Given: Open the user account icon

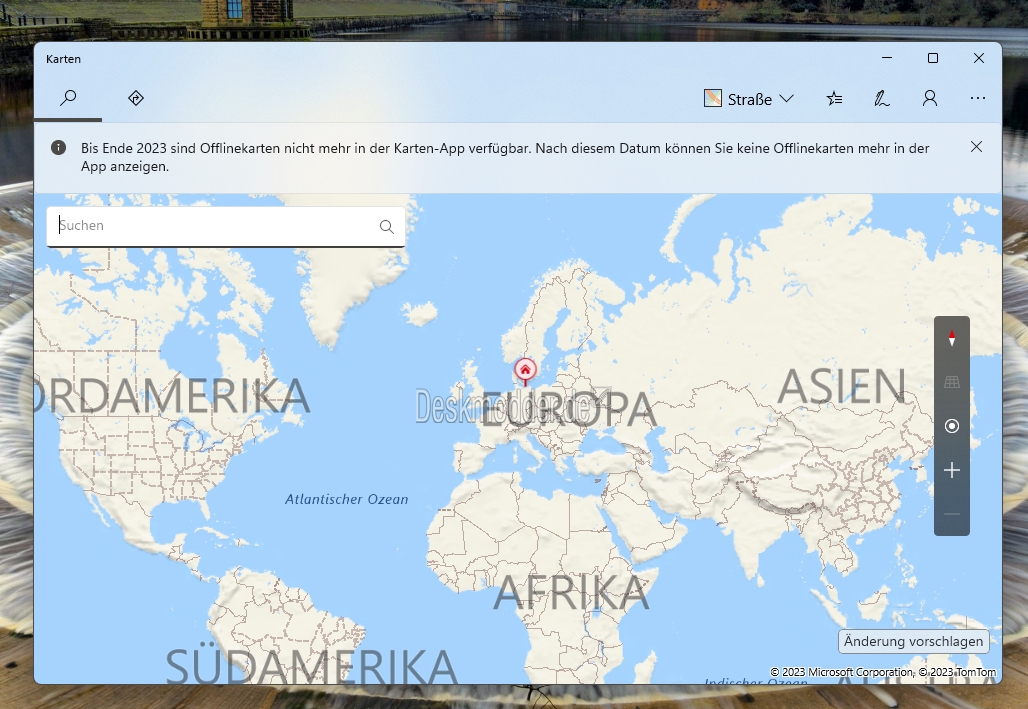Looking at the screenshot, I should point(930,99).
